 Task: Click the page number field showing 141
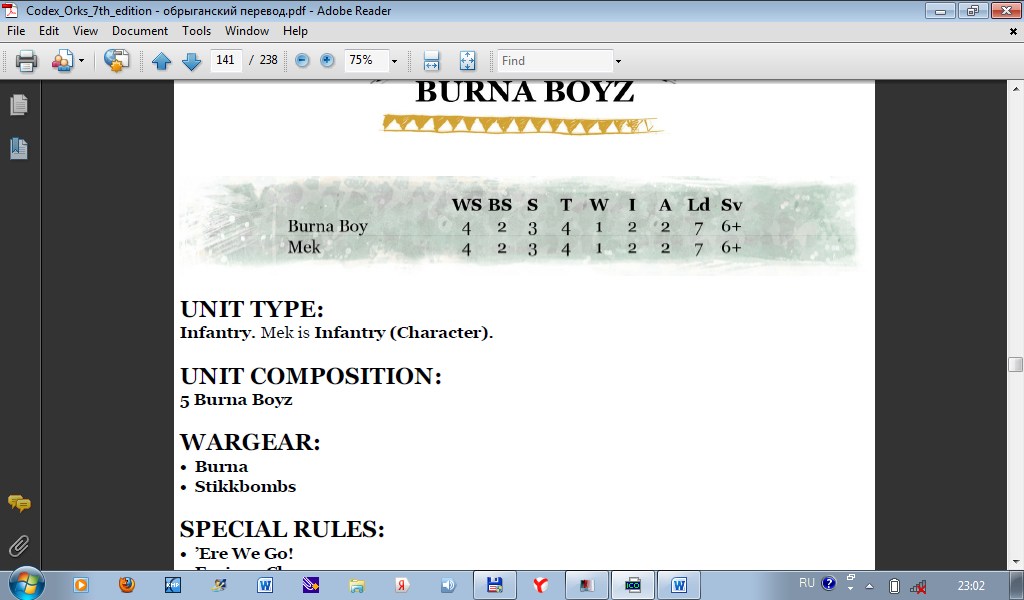tap(226, 60)
